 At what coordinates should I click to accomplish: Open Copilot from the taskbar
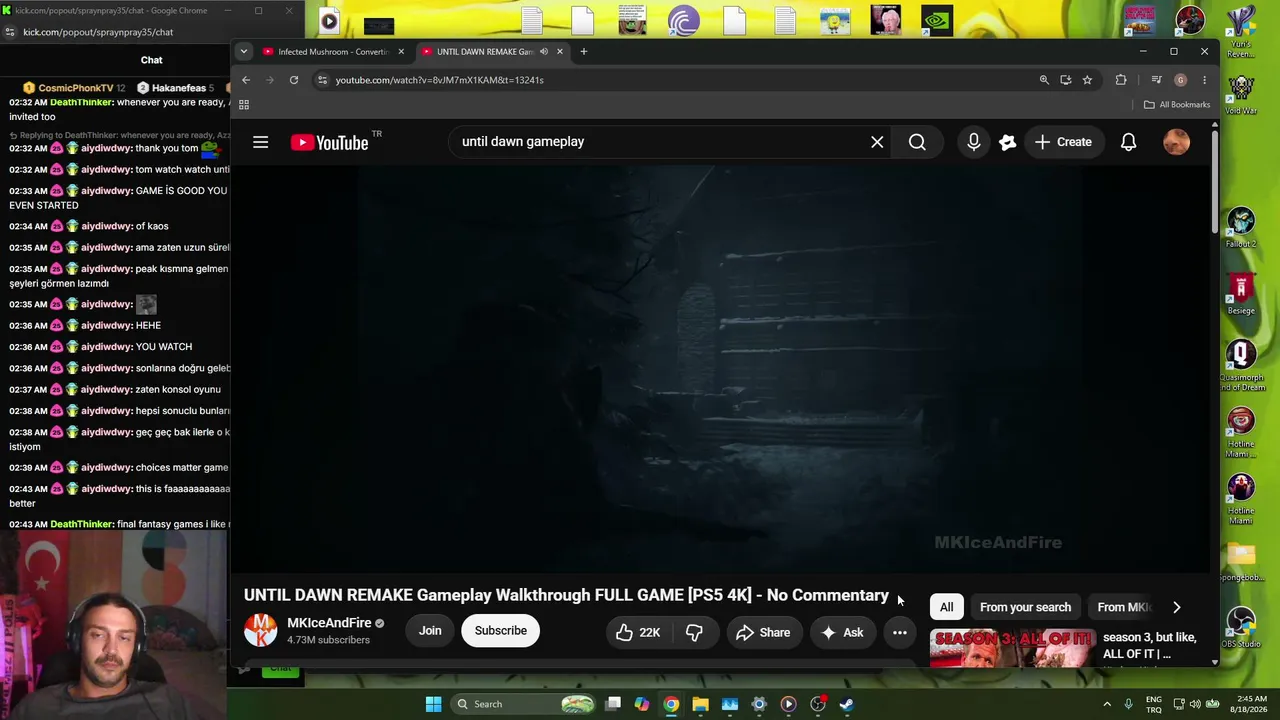point(642,704)
